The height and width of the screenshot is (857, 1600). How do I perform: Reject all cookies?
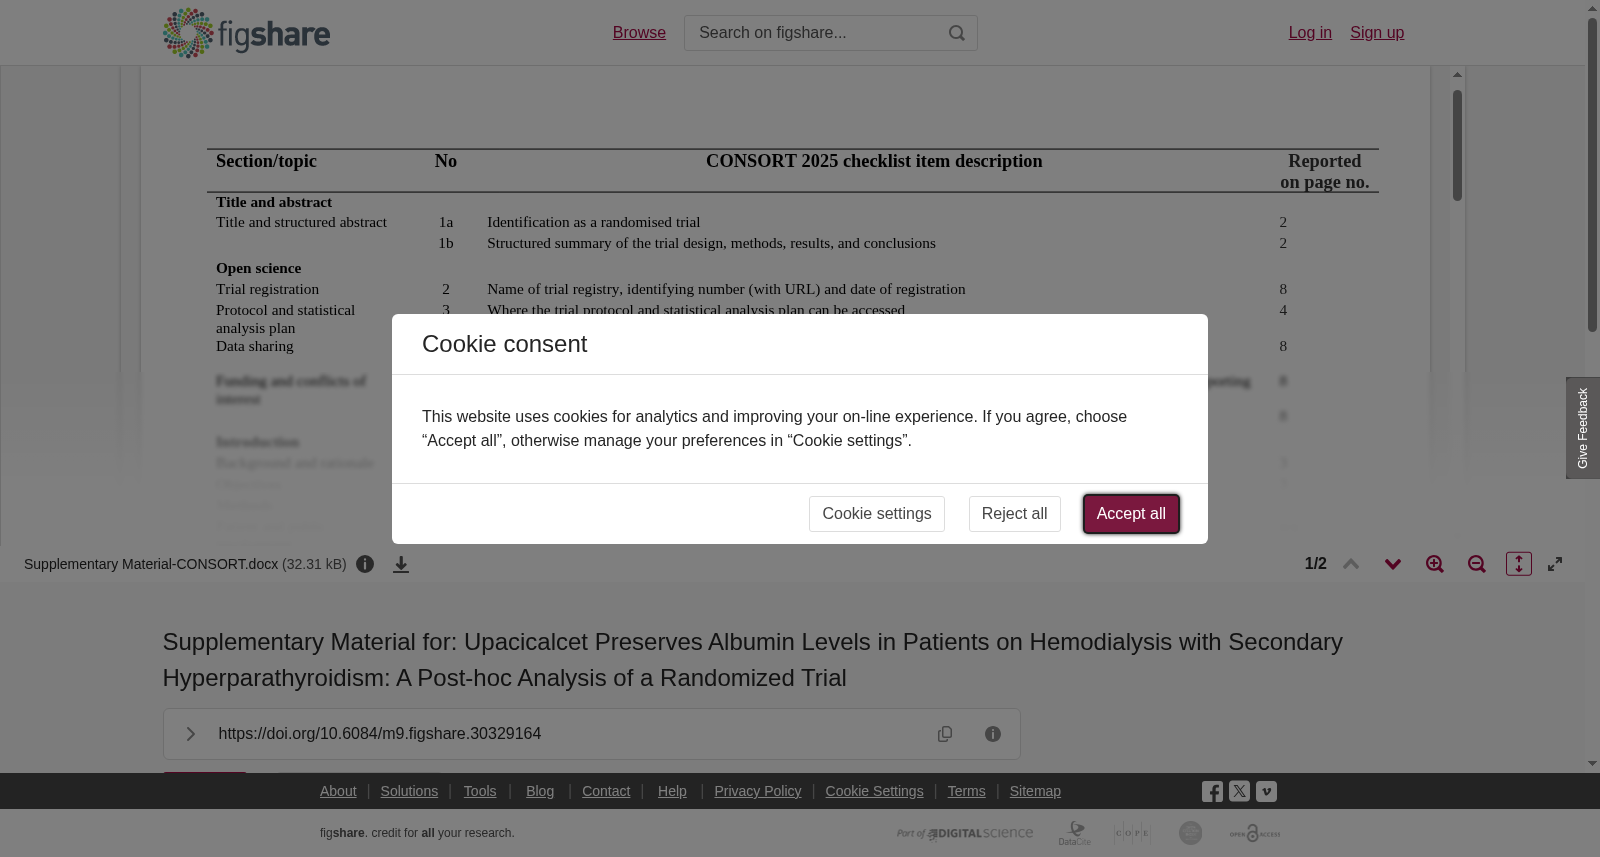click(x=1014, y=514)
